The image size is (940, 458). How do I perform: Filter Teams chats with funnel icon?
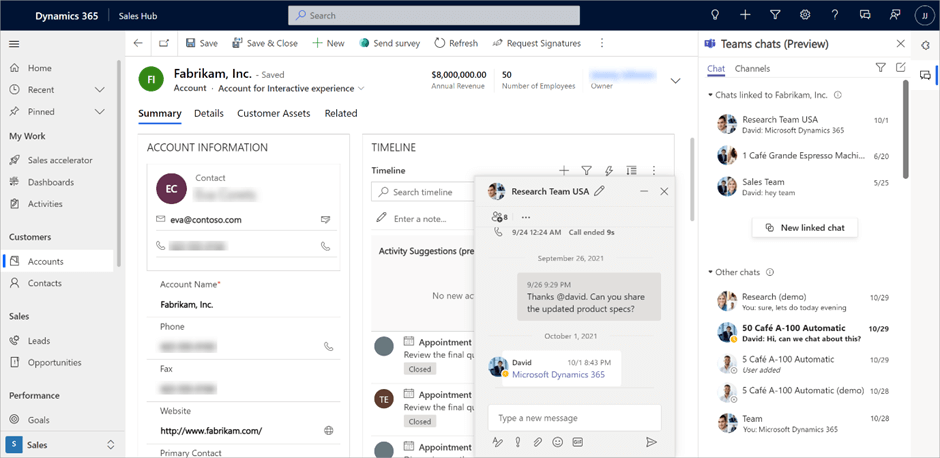click(x=880, y=68)
